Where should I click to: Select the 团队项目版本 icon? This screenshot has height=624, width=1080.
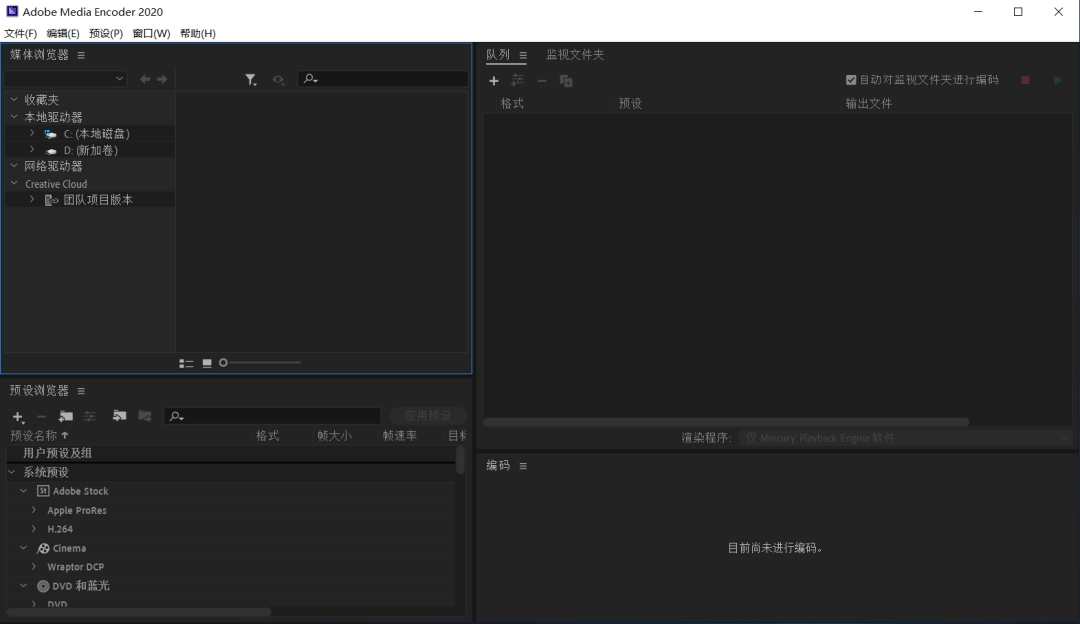coord(51,200)
